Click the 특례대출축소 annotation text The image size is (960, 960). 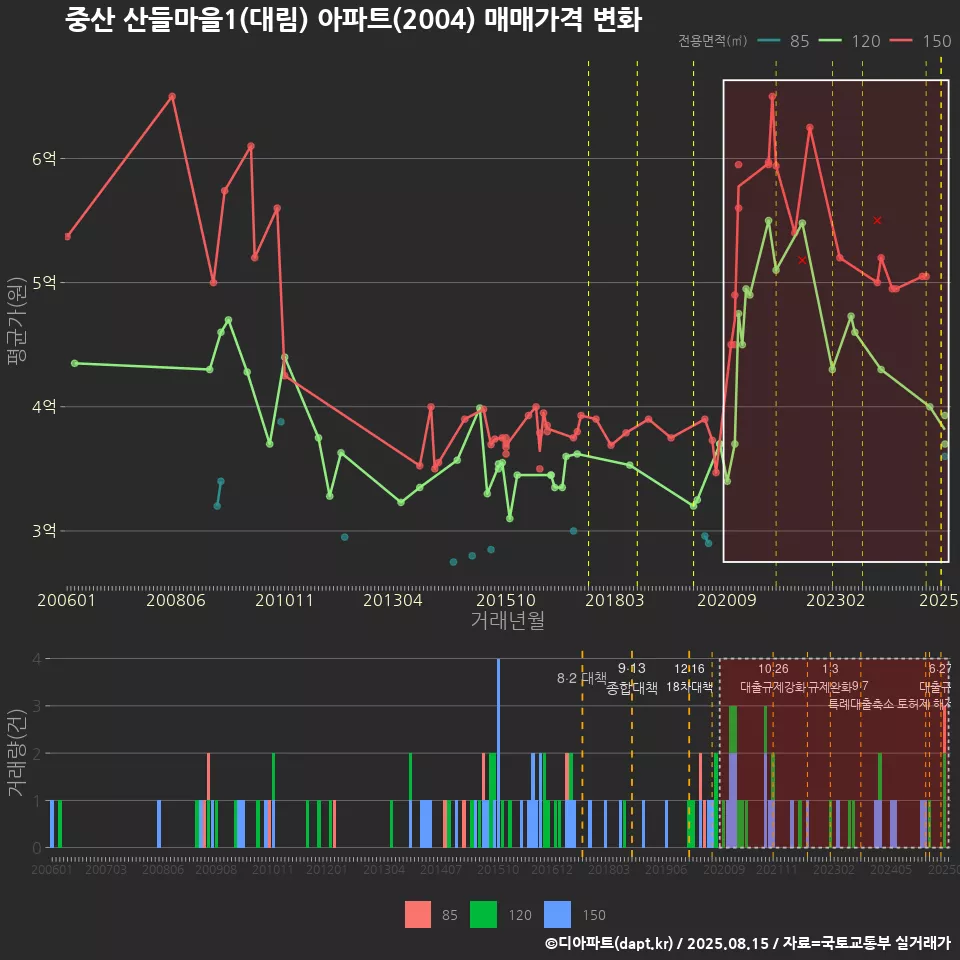(x=861, y=704)
